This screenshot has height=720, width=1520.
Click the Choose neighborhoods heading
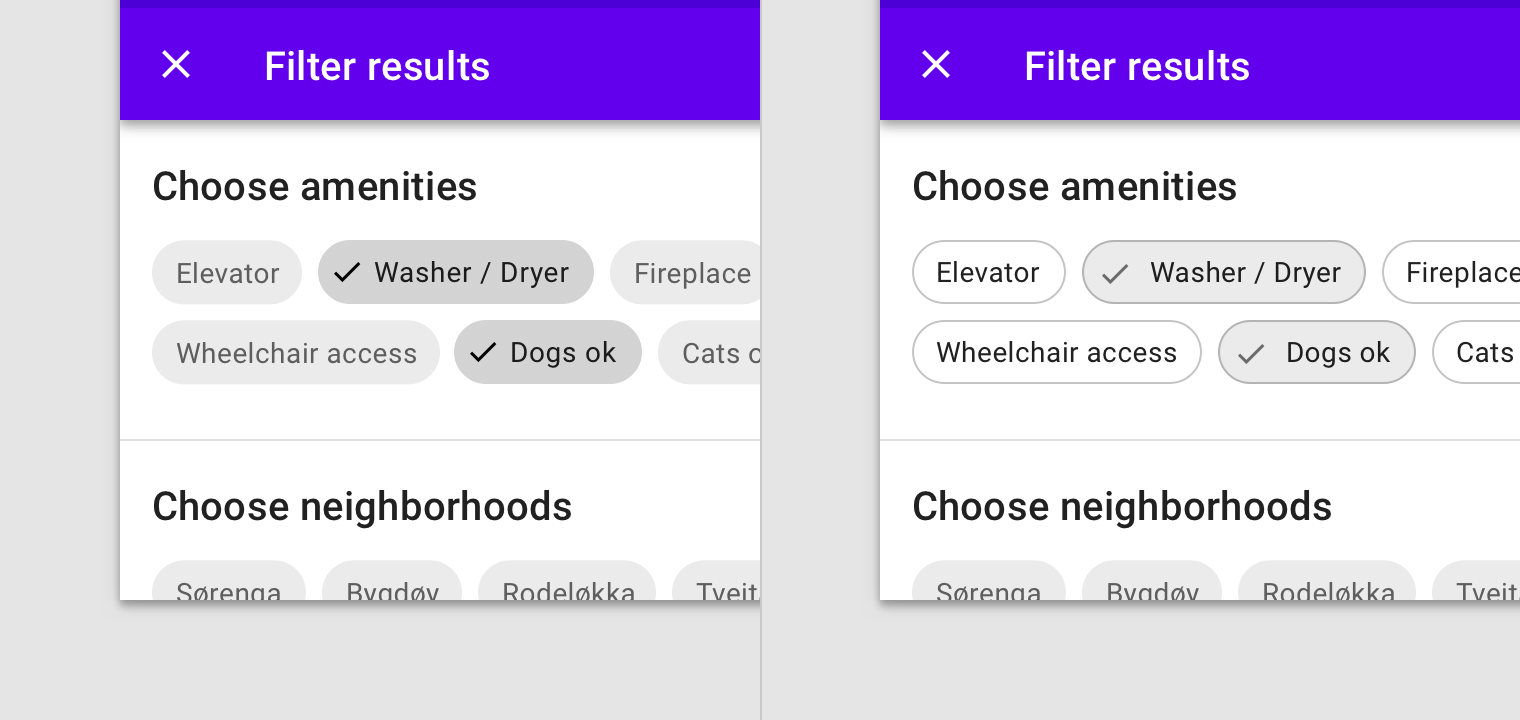[x=362, y=506]
